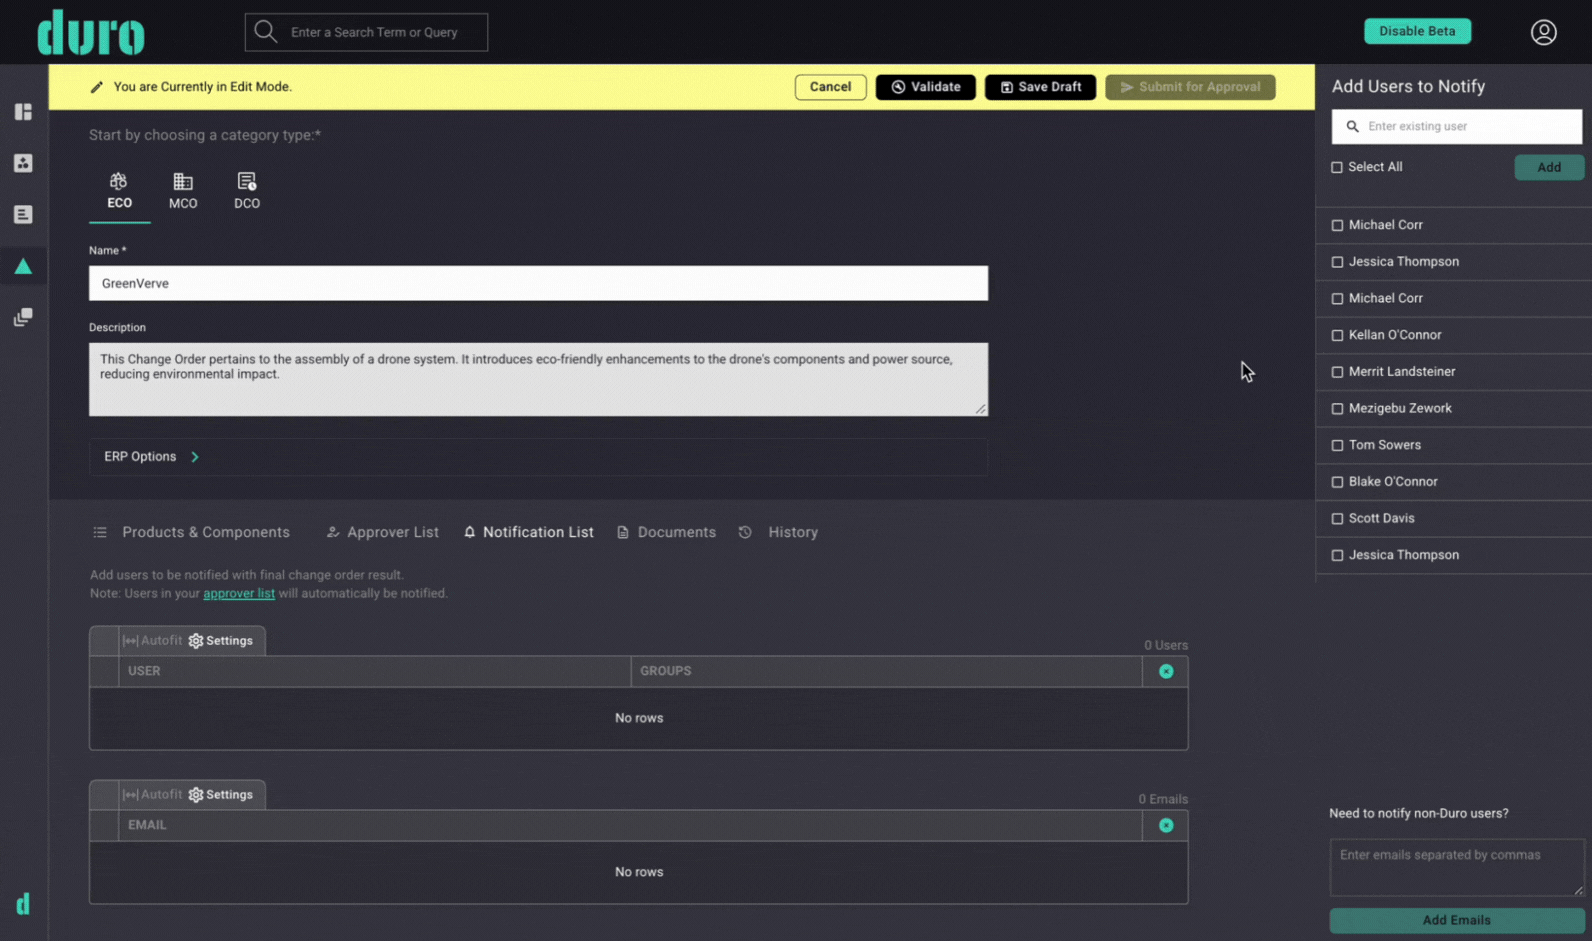Open the user account profile icon
Image resolution: width=1592 pixels, height=941 pixels.
click(x=1543, y=32)
